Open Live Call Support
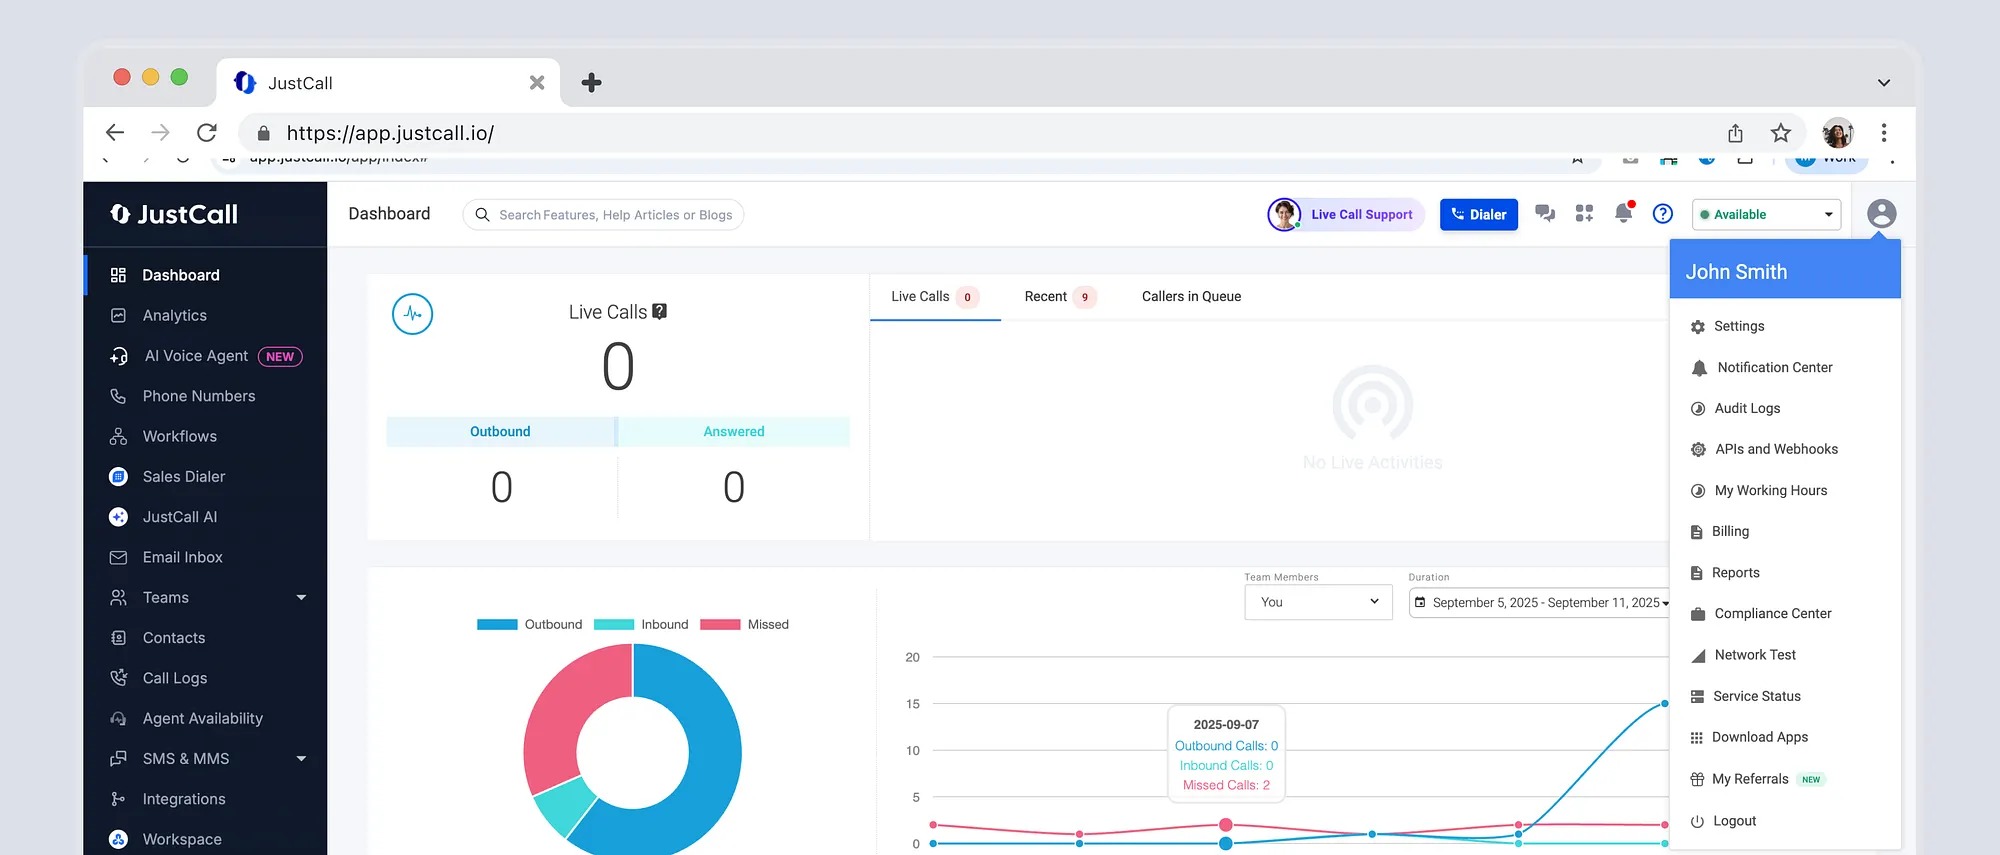Screen dimensions: 2000x855 (x=1345, y=214)
